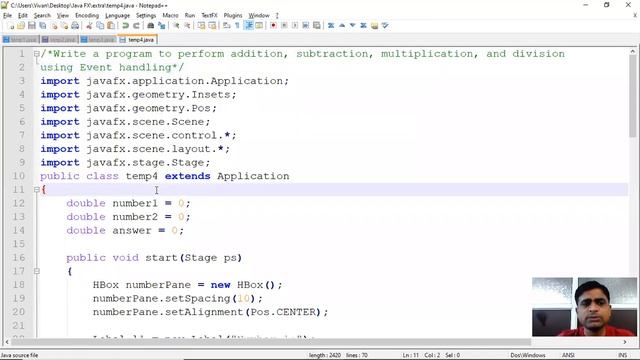640x360 pixels.
Task: Click 'public void start(Stage ps)' line
Action: (x=154, y=258)
